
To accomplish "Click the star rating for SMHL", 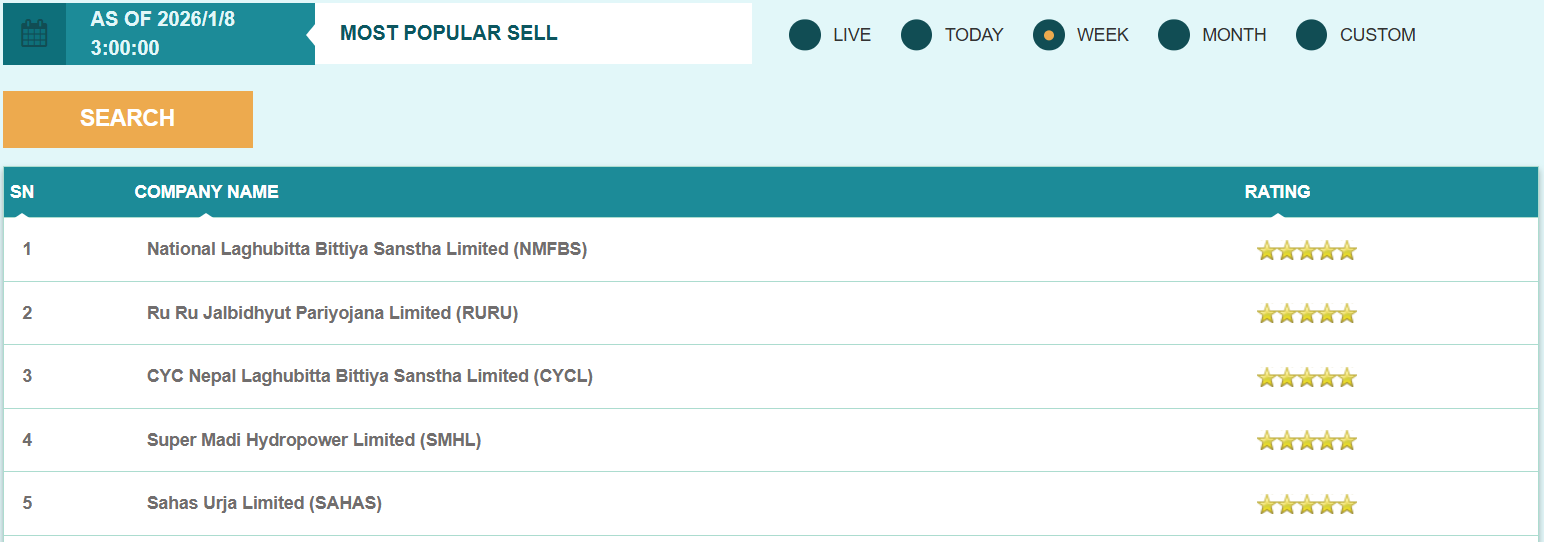I will (x=1306, y=440).
